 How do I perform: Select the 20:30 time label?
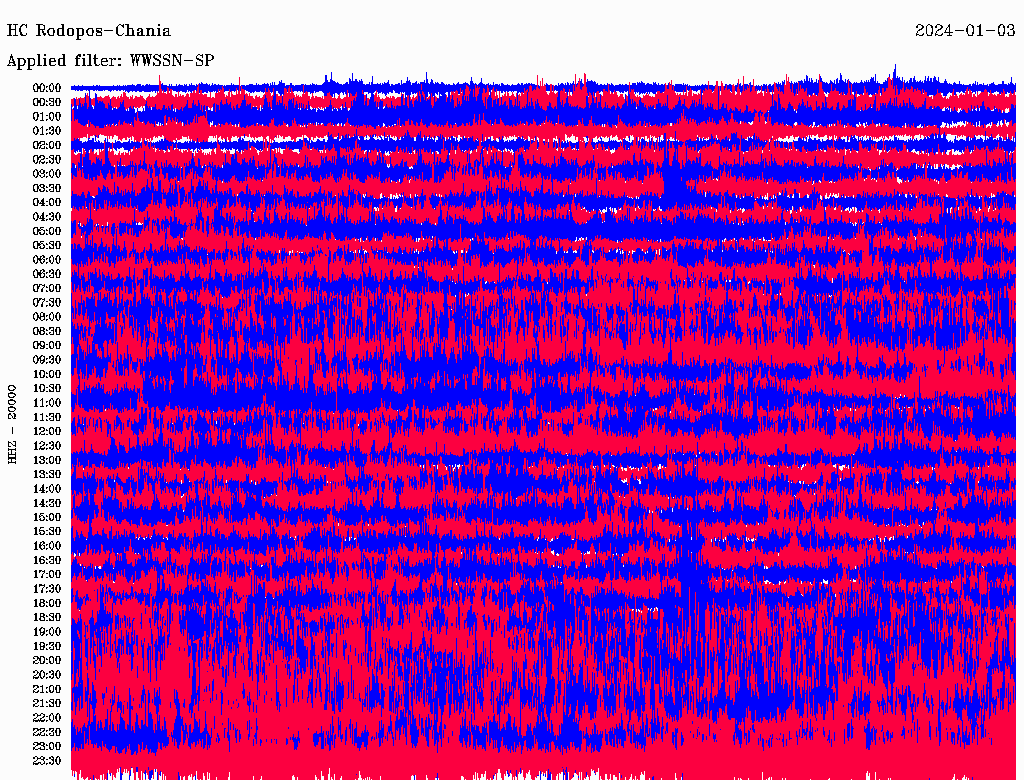tap(47, 675)
